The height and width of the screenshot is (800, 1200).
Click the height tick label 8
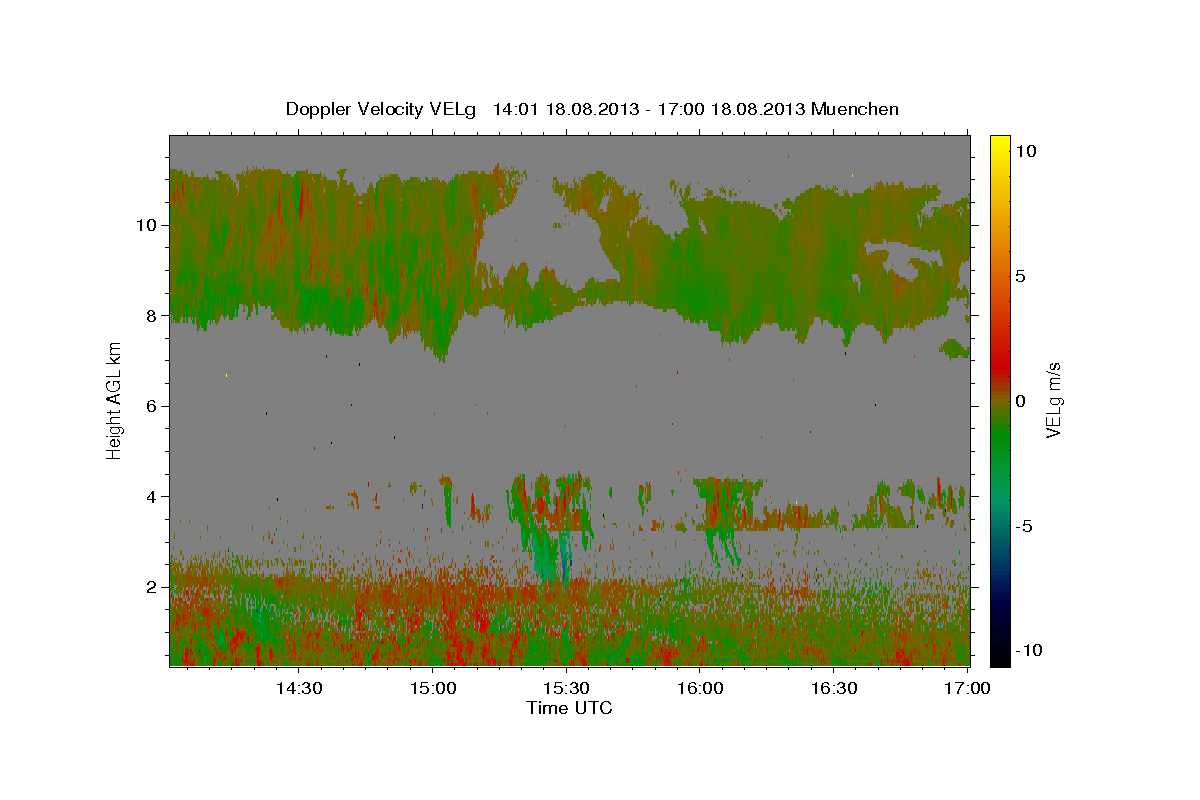coord(153,315)
